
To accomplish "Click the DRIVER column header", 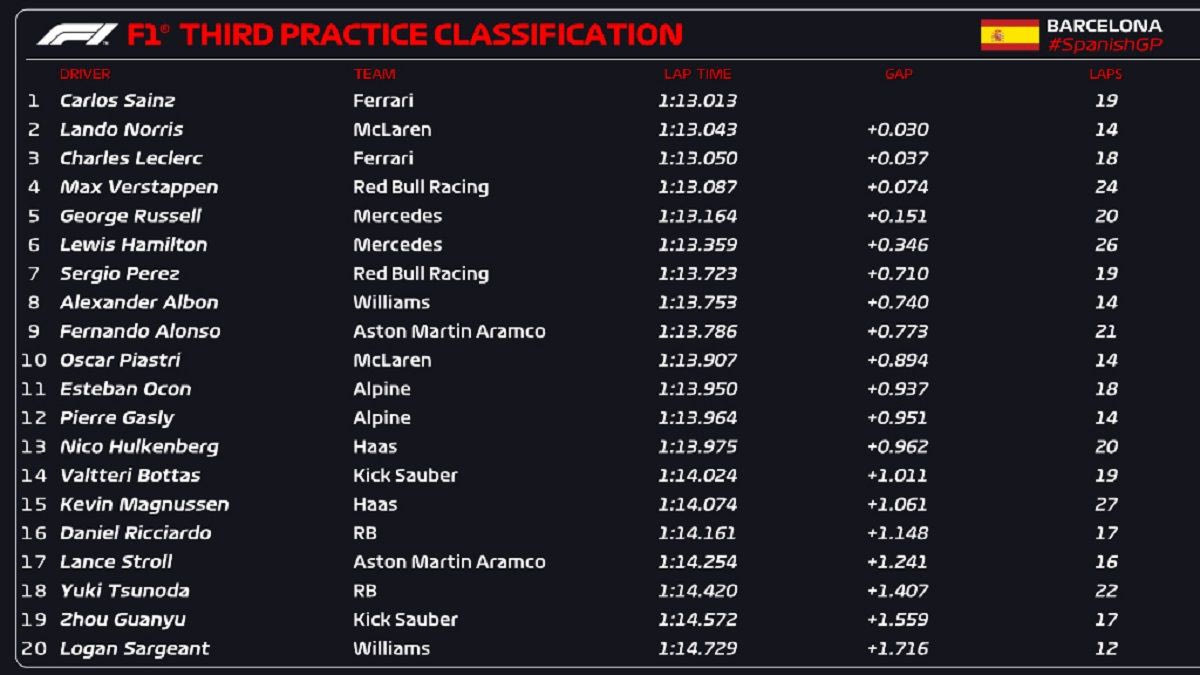I will (x=85, y=74).
